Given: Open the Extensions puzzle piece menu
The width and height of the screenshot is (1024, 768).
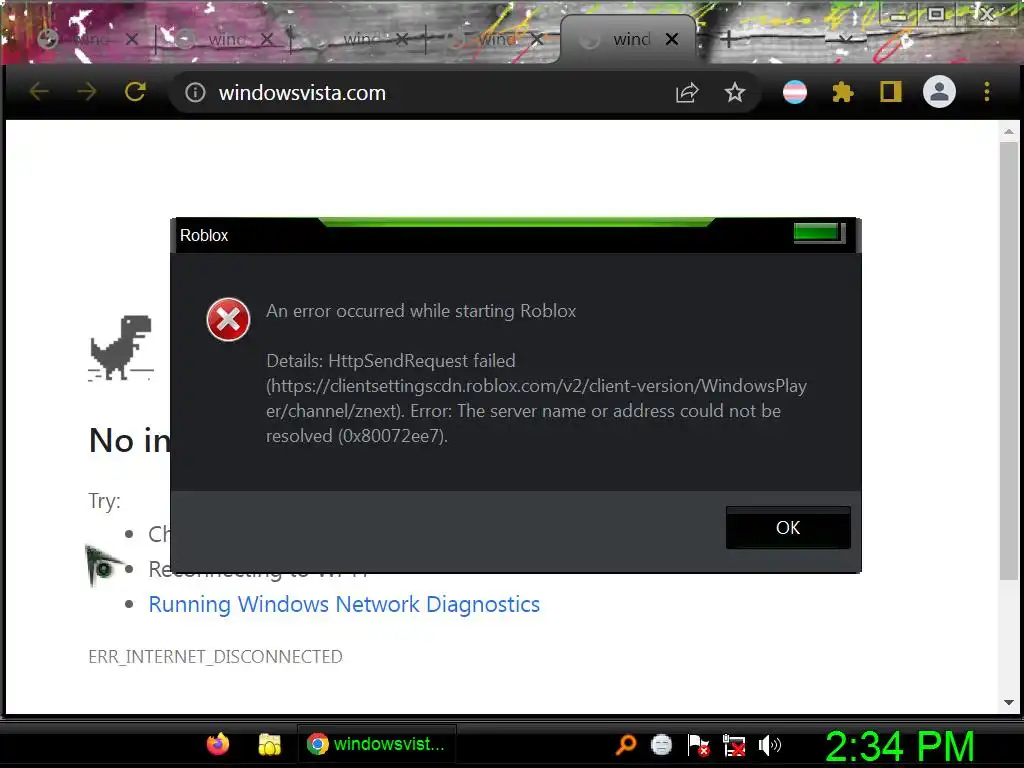Looking at the screenshot, I should (x=843, y=92).
